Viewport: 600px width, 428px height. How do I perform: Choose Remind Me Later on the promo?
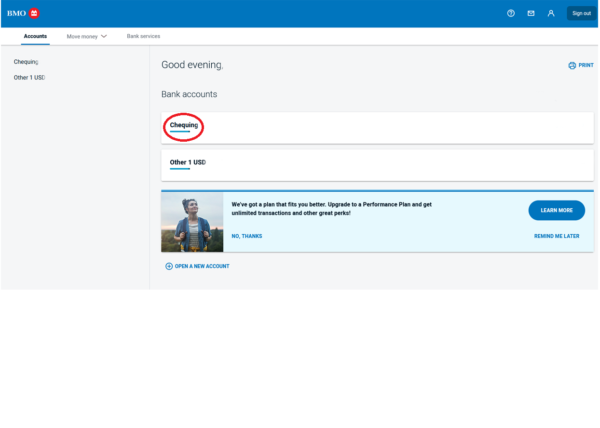556,236
